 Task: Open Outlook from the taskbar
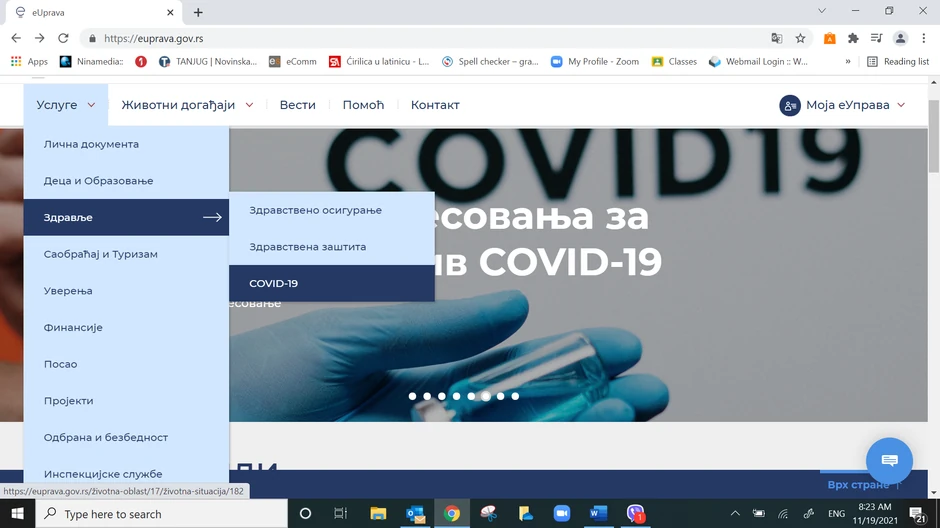[x=415, y=514]
